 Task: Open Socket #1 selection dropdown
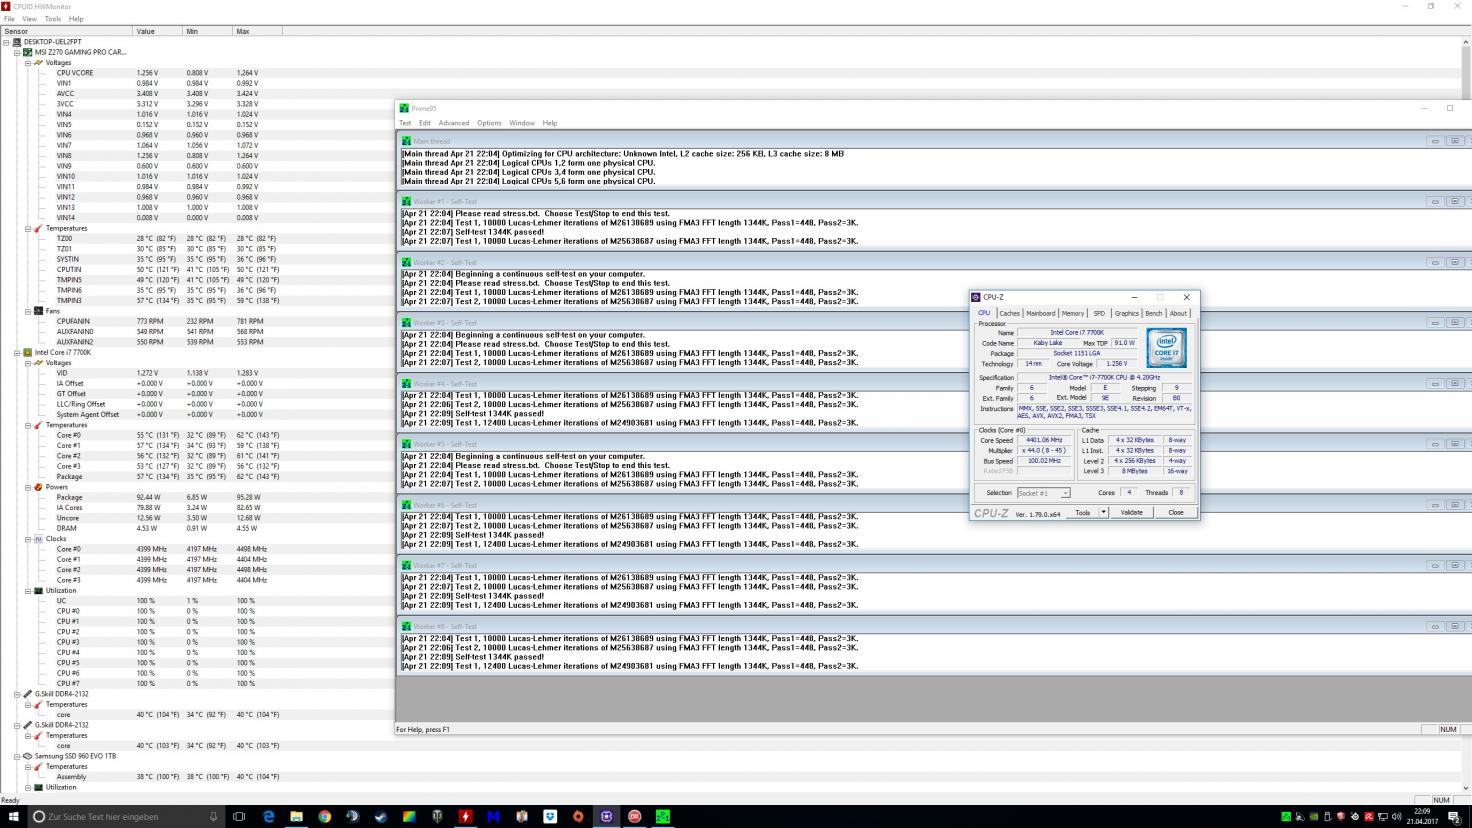(1043, 493)
